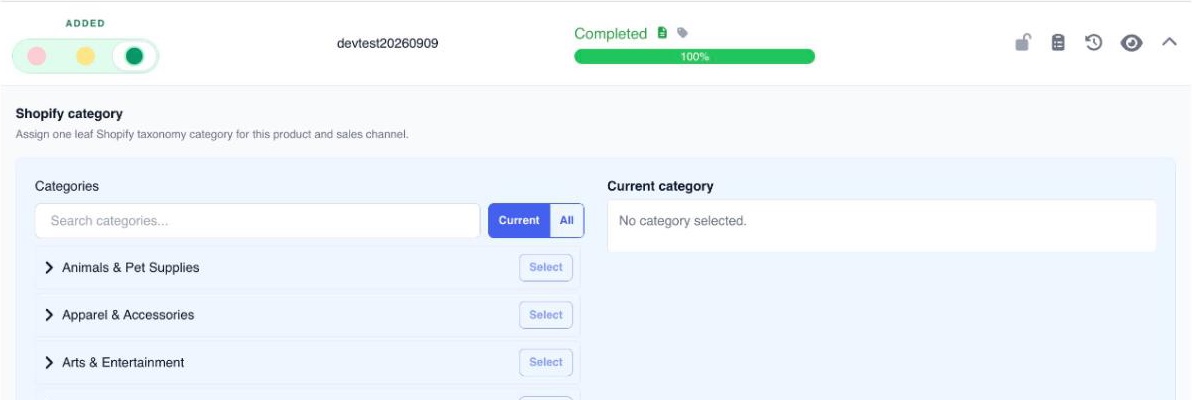Open the history clock icon
Screen dimensions: 1192x400
tap(1093, 43)
